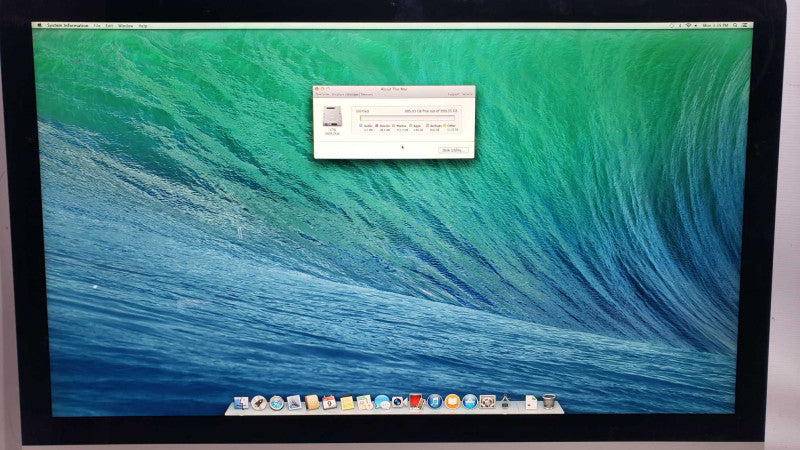Click the hard drive icon in About This Mac
800x450 pixels.
pos(332,116)
